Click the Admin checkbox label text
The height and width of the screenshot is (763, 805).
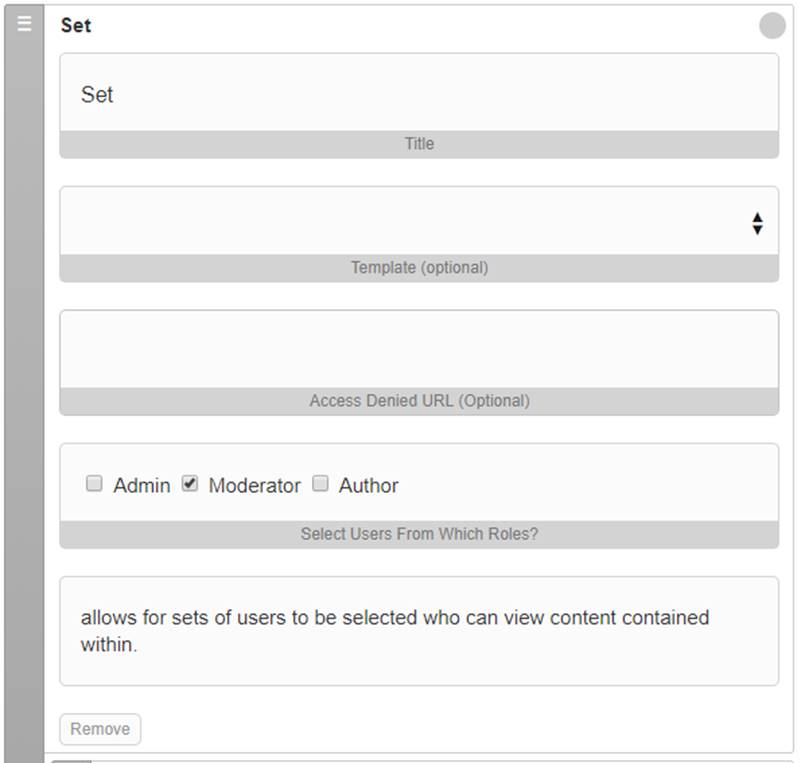tap(142, 485)
